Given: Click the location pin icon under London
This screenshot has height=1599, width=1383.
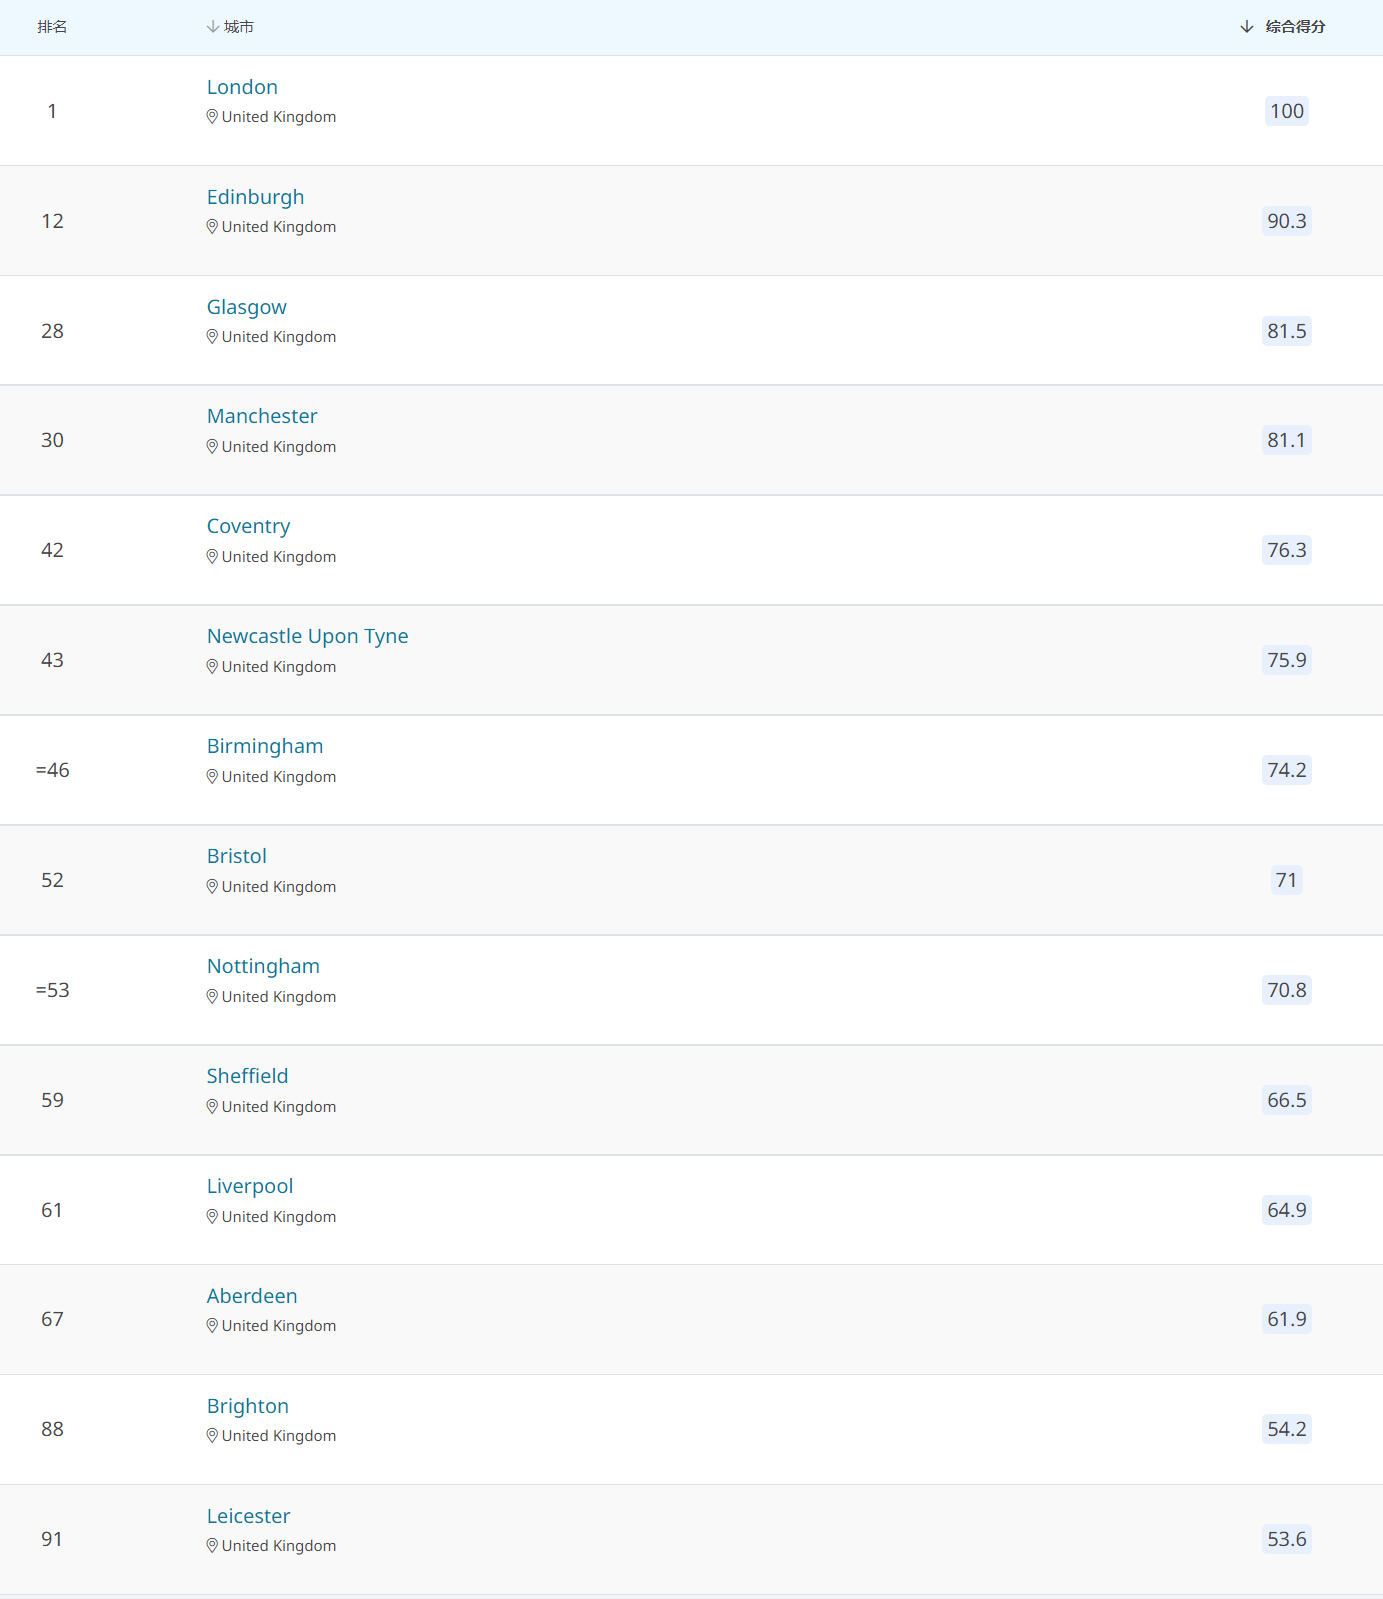Looking at the screenshot, I should tap(212, 117).
